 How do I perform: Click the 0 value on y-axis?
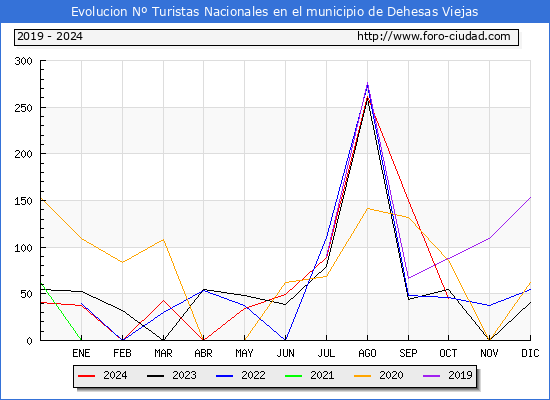click(x=29, y=341)
